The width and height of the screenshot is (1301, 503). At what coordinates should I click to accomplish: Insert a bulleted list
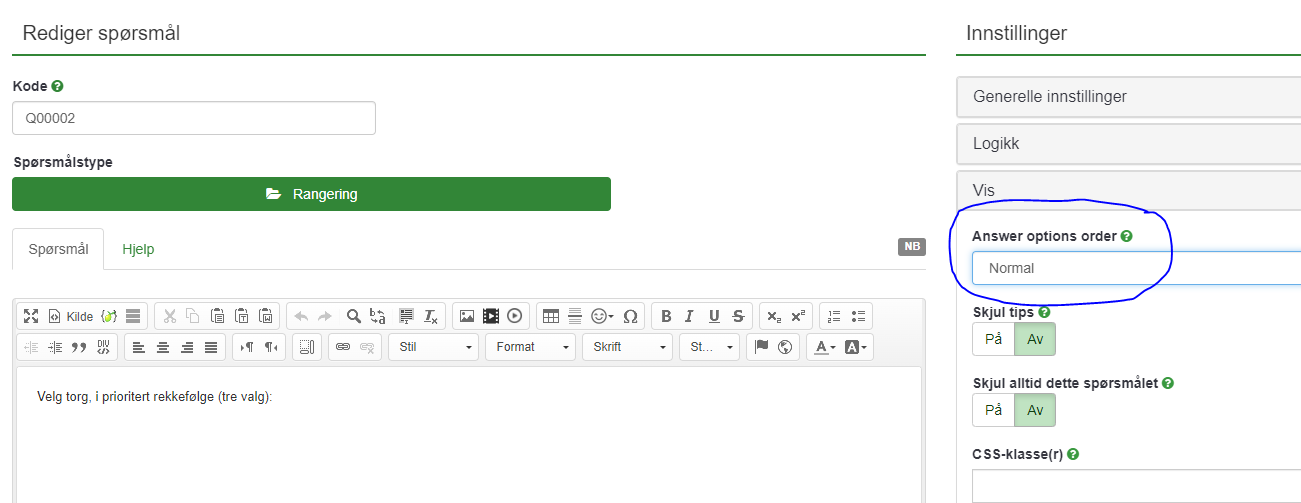coord(858,316)
